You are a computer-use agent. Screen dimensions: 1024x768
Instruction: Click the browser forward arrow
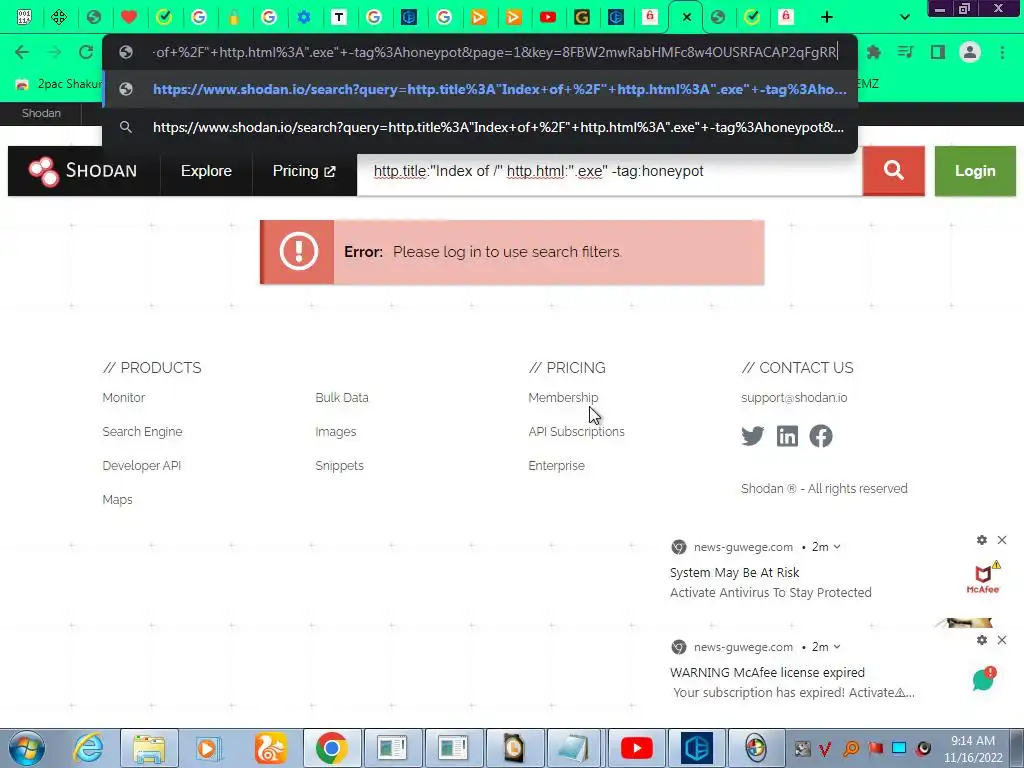click(54, 52)
